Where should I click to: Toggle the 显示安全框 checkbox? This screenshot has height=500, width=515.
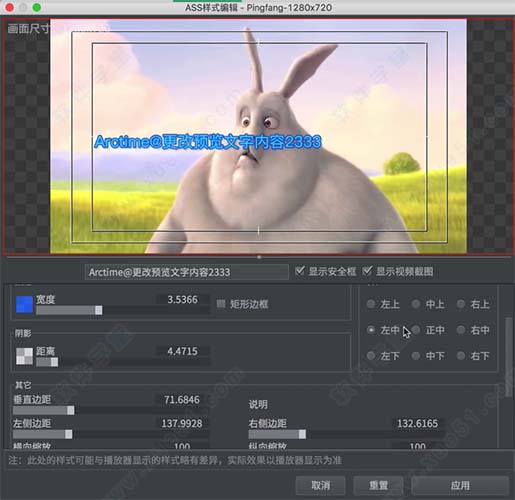(300, 271)
